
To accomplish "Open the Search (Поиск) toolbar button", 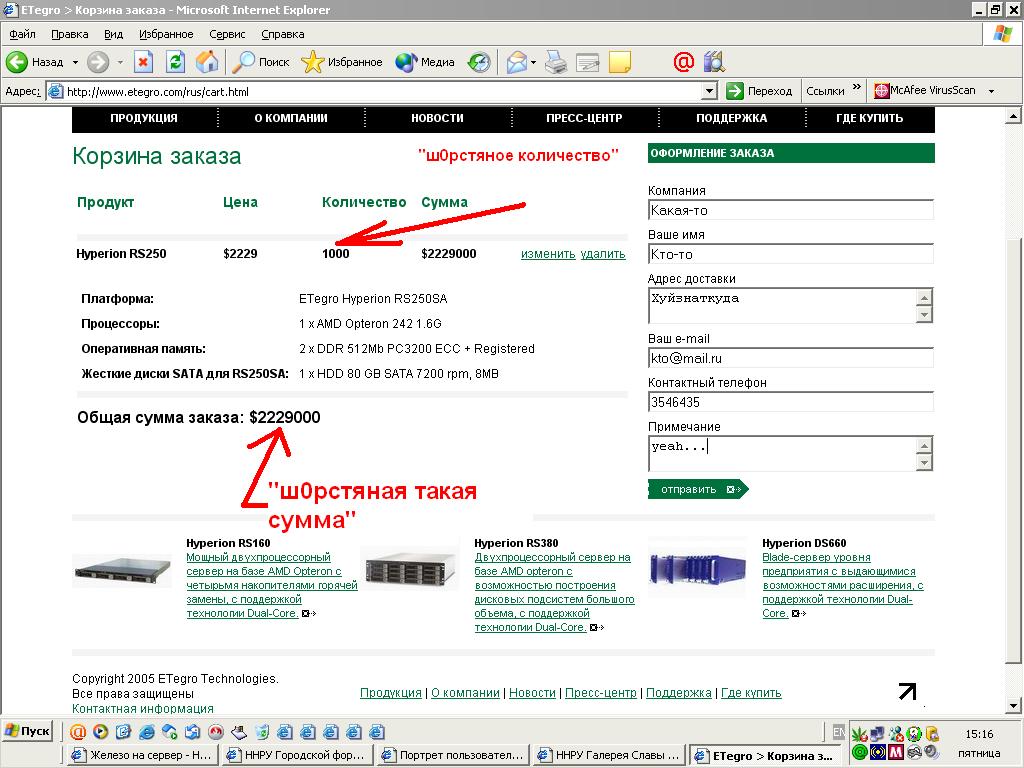I will click(261, 62).
